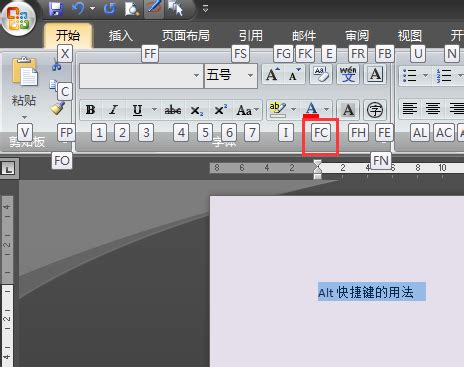Insert an enclosed character with circled 字
Screen dimensions: 464x367
point(375,110)
